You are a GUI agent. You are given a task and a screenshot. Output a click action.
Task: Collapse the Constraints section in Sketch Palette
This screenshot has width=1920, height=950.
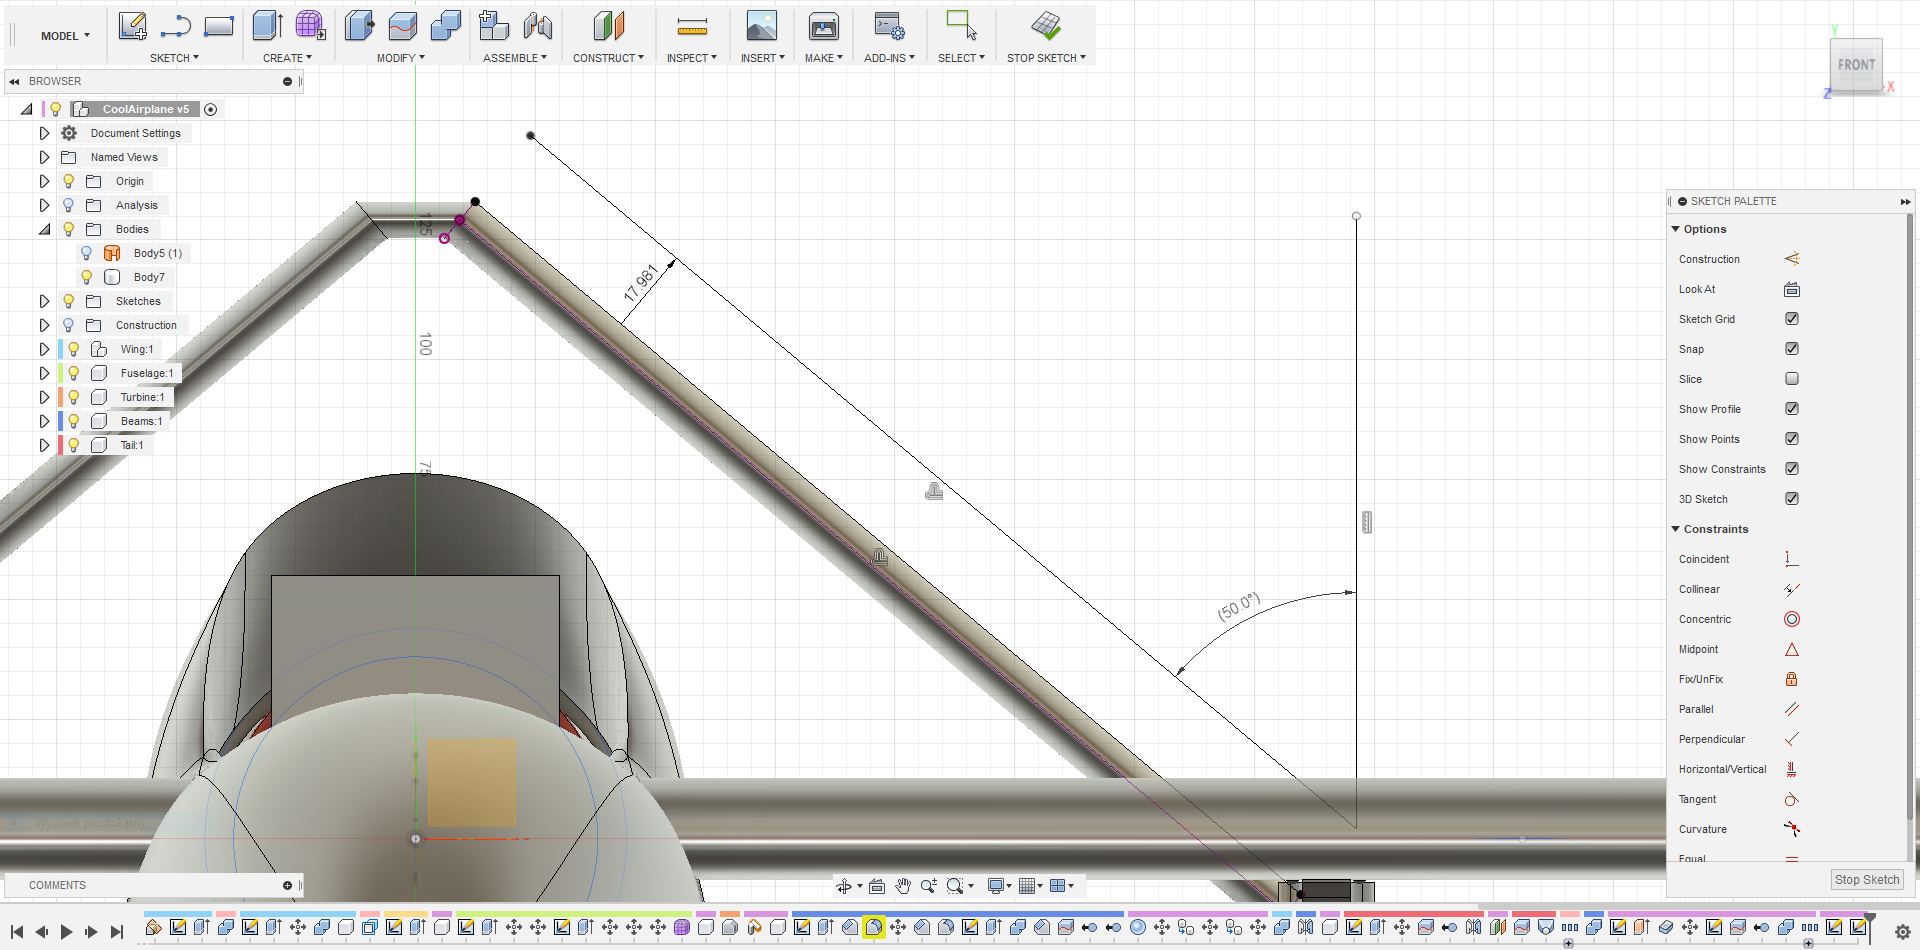click(x=1676, y=529)
